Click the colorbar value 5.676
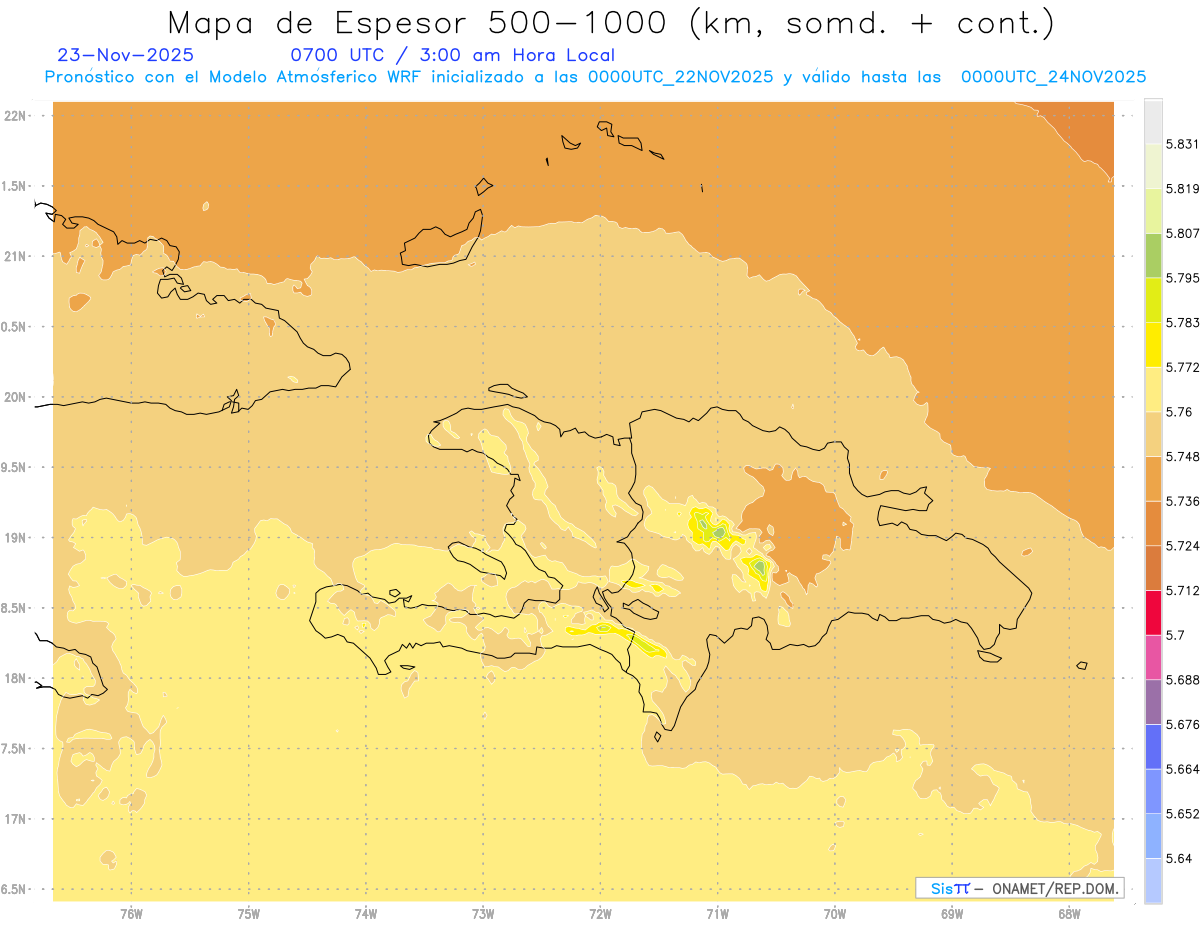The height and width of the screenshot is (927, 1200). point(1182,724)
